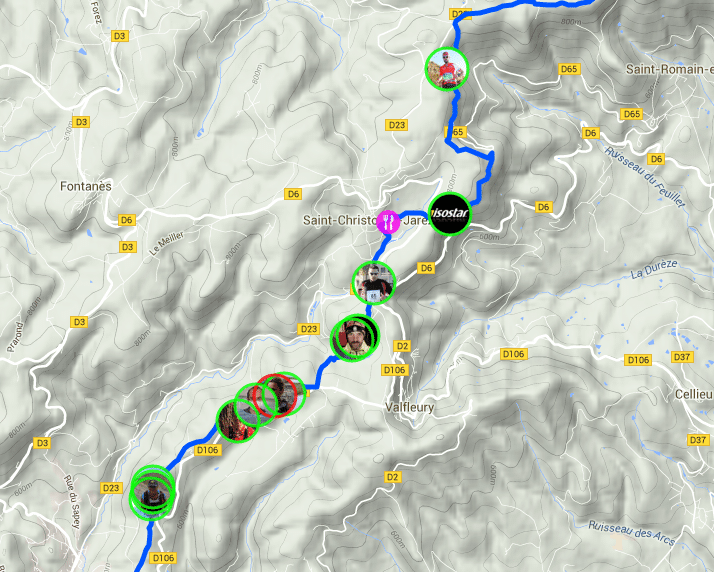Click the Valfleury town label
This screenshot has width=714, height=572.
pyautogui.click(x=409, y=407)
